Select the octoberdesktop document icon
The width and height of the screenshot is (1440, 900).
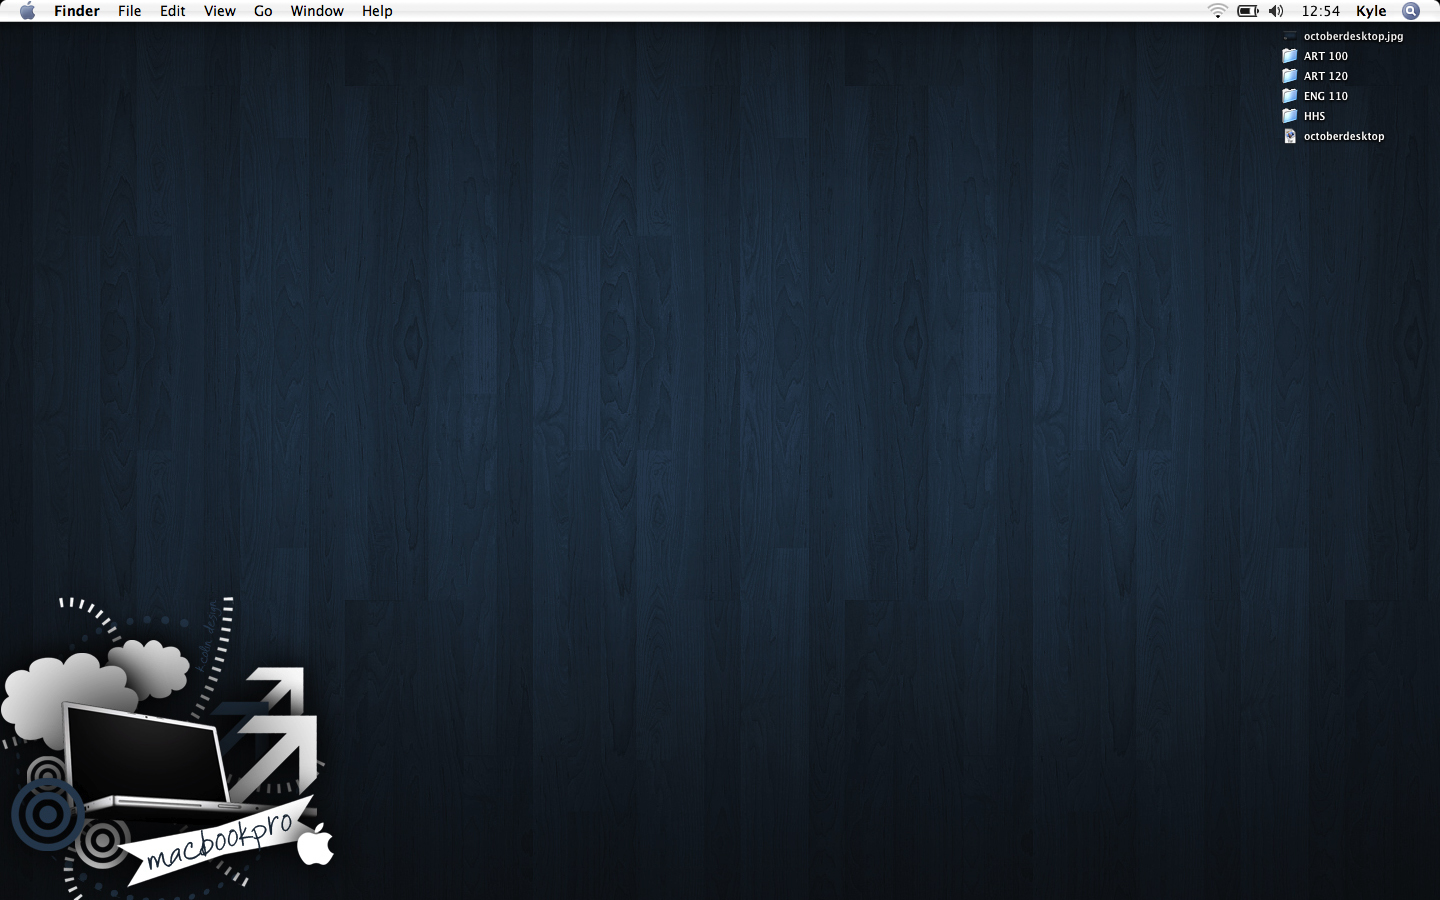(x=1290, y=136)
